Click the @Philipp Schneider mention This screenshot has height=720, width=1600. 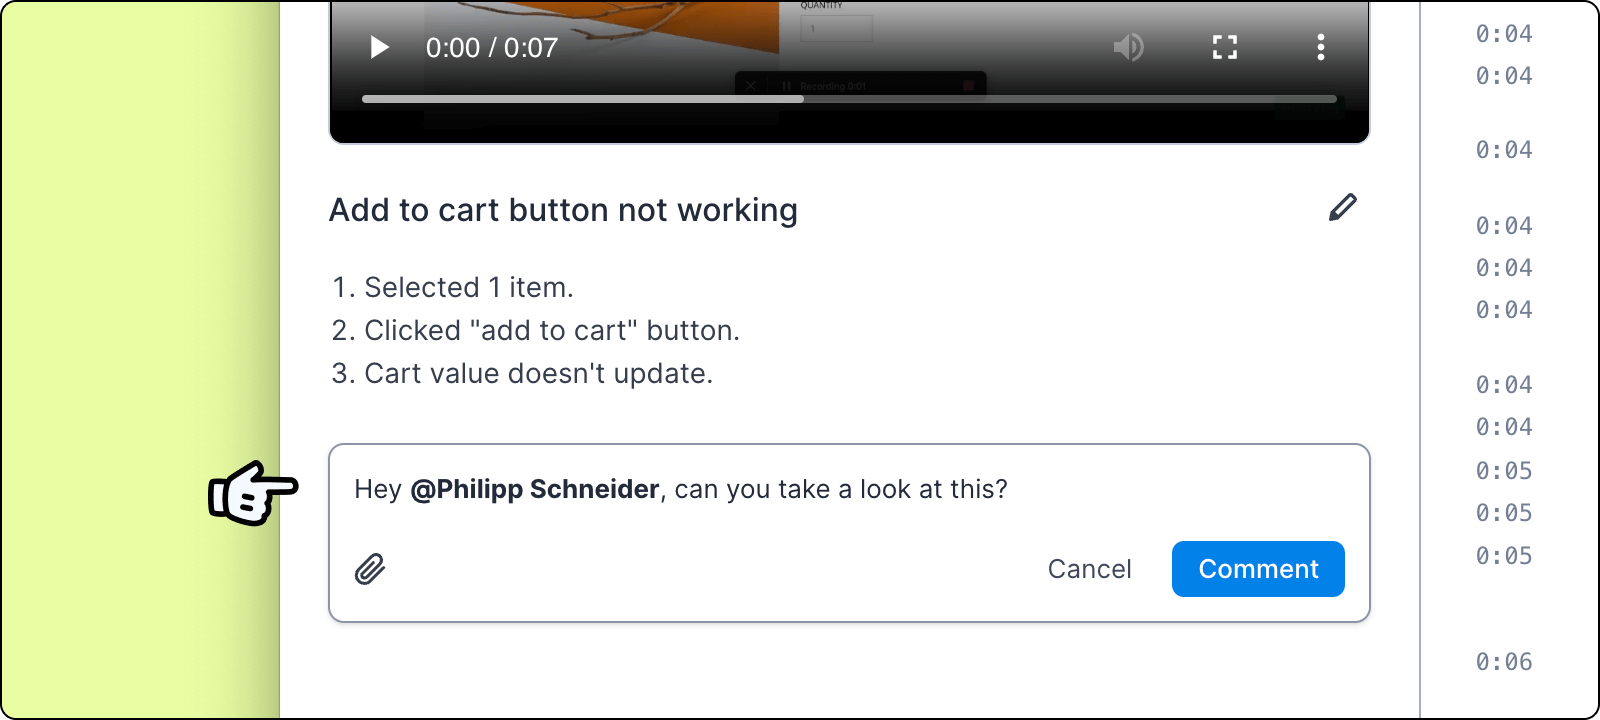pos(535,489)
